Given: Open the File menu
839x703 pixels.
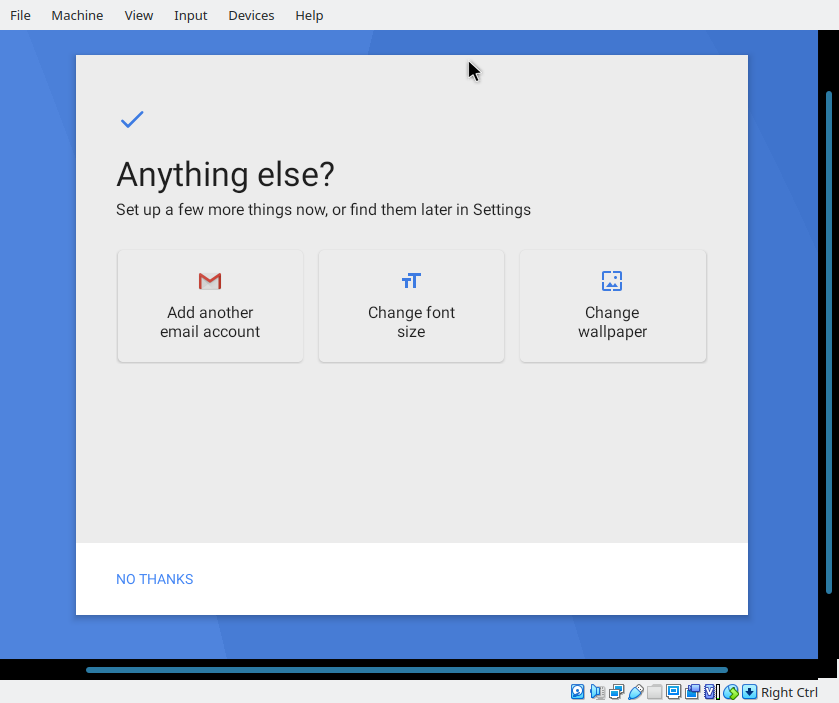Looking at the screenshot, I should coord(20,16).
